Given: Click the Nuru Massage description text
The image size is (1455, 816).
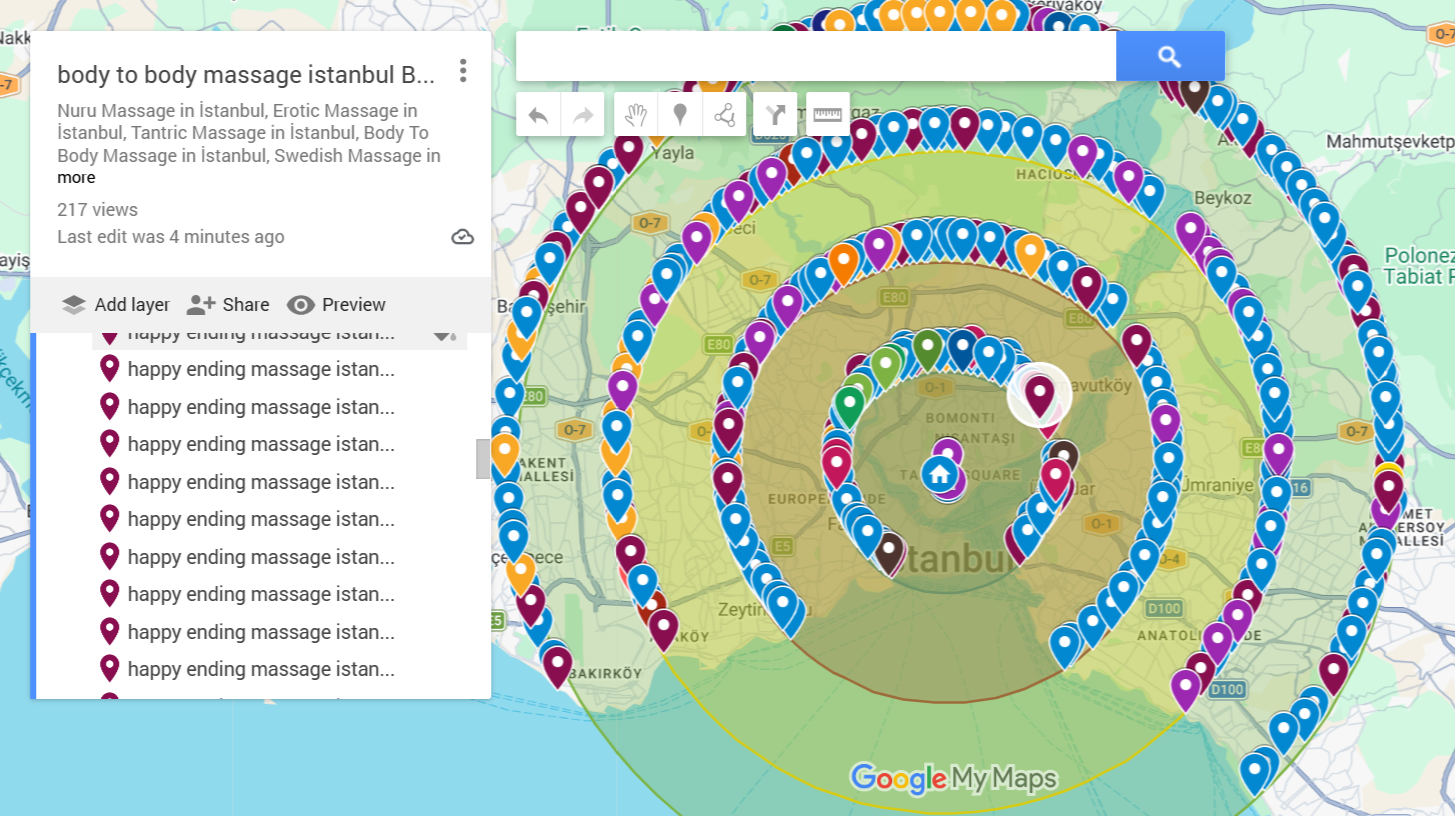Looking at the screenshot, I should (249, 133).
